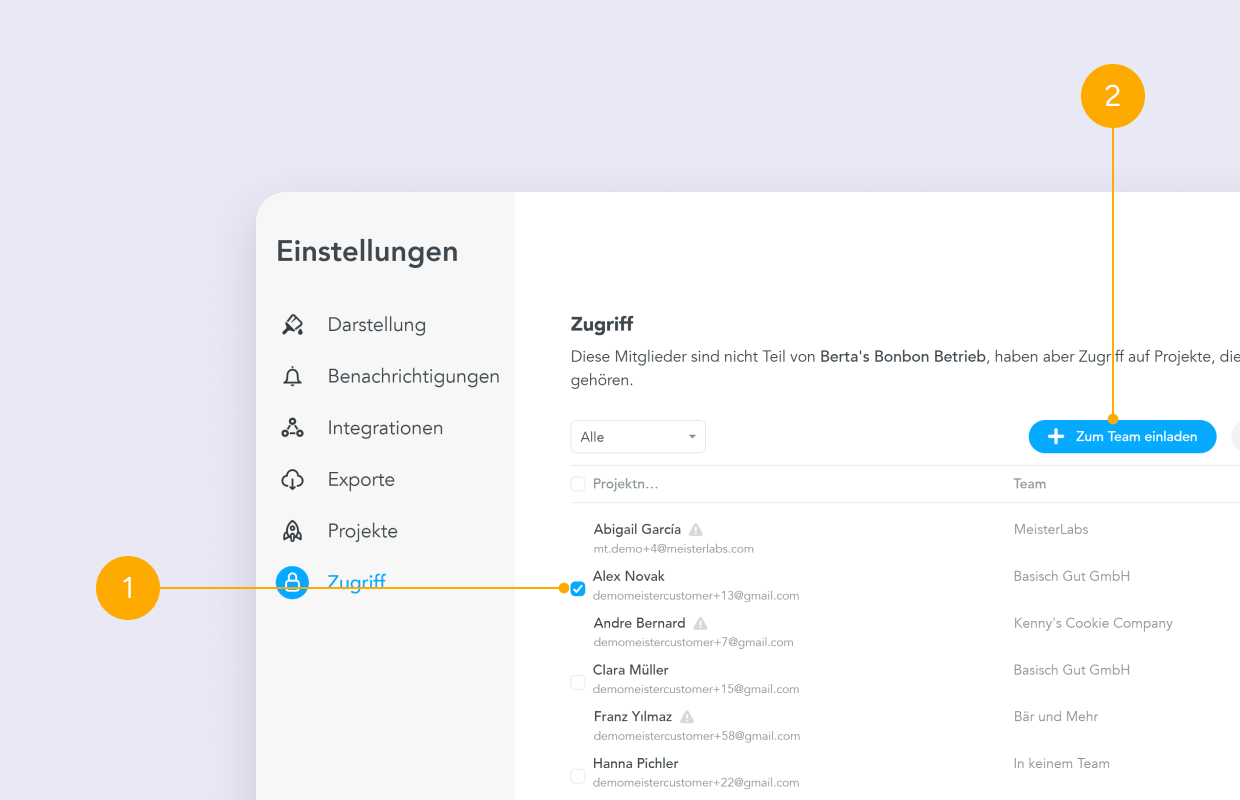
Task: Select the name Hanna Pichler
Action: coord(636,764)
